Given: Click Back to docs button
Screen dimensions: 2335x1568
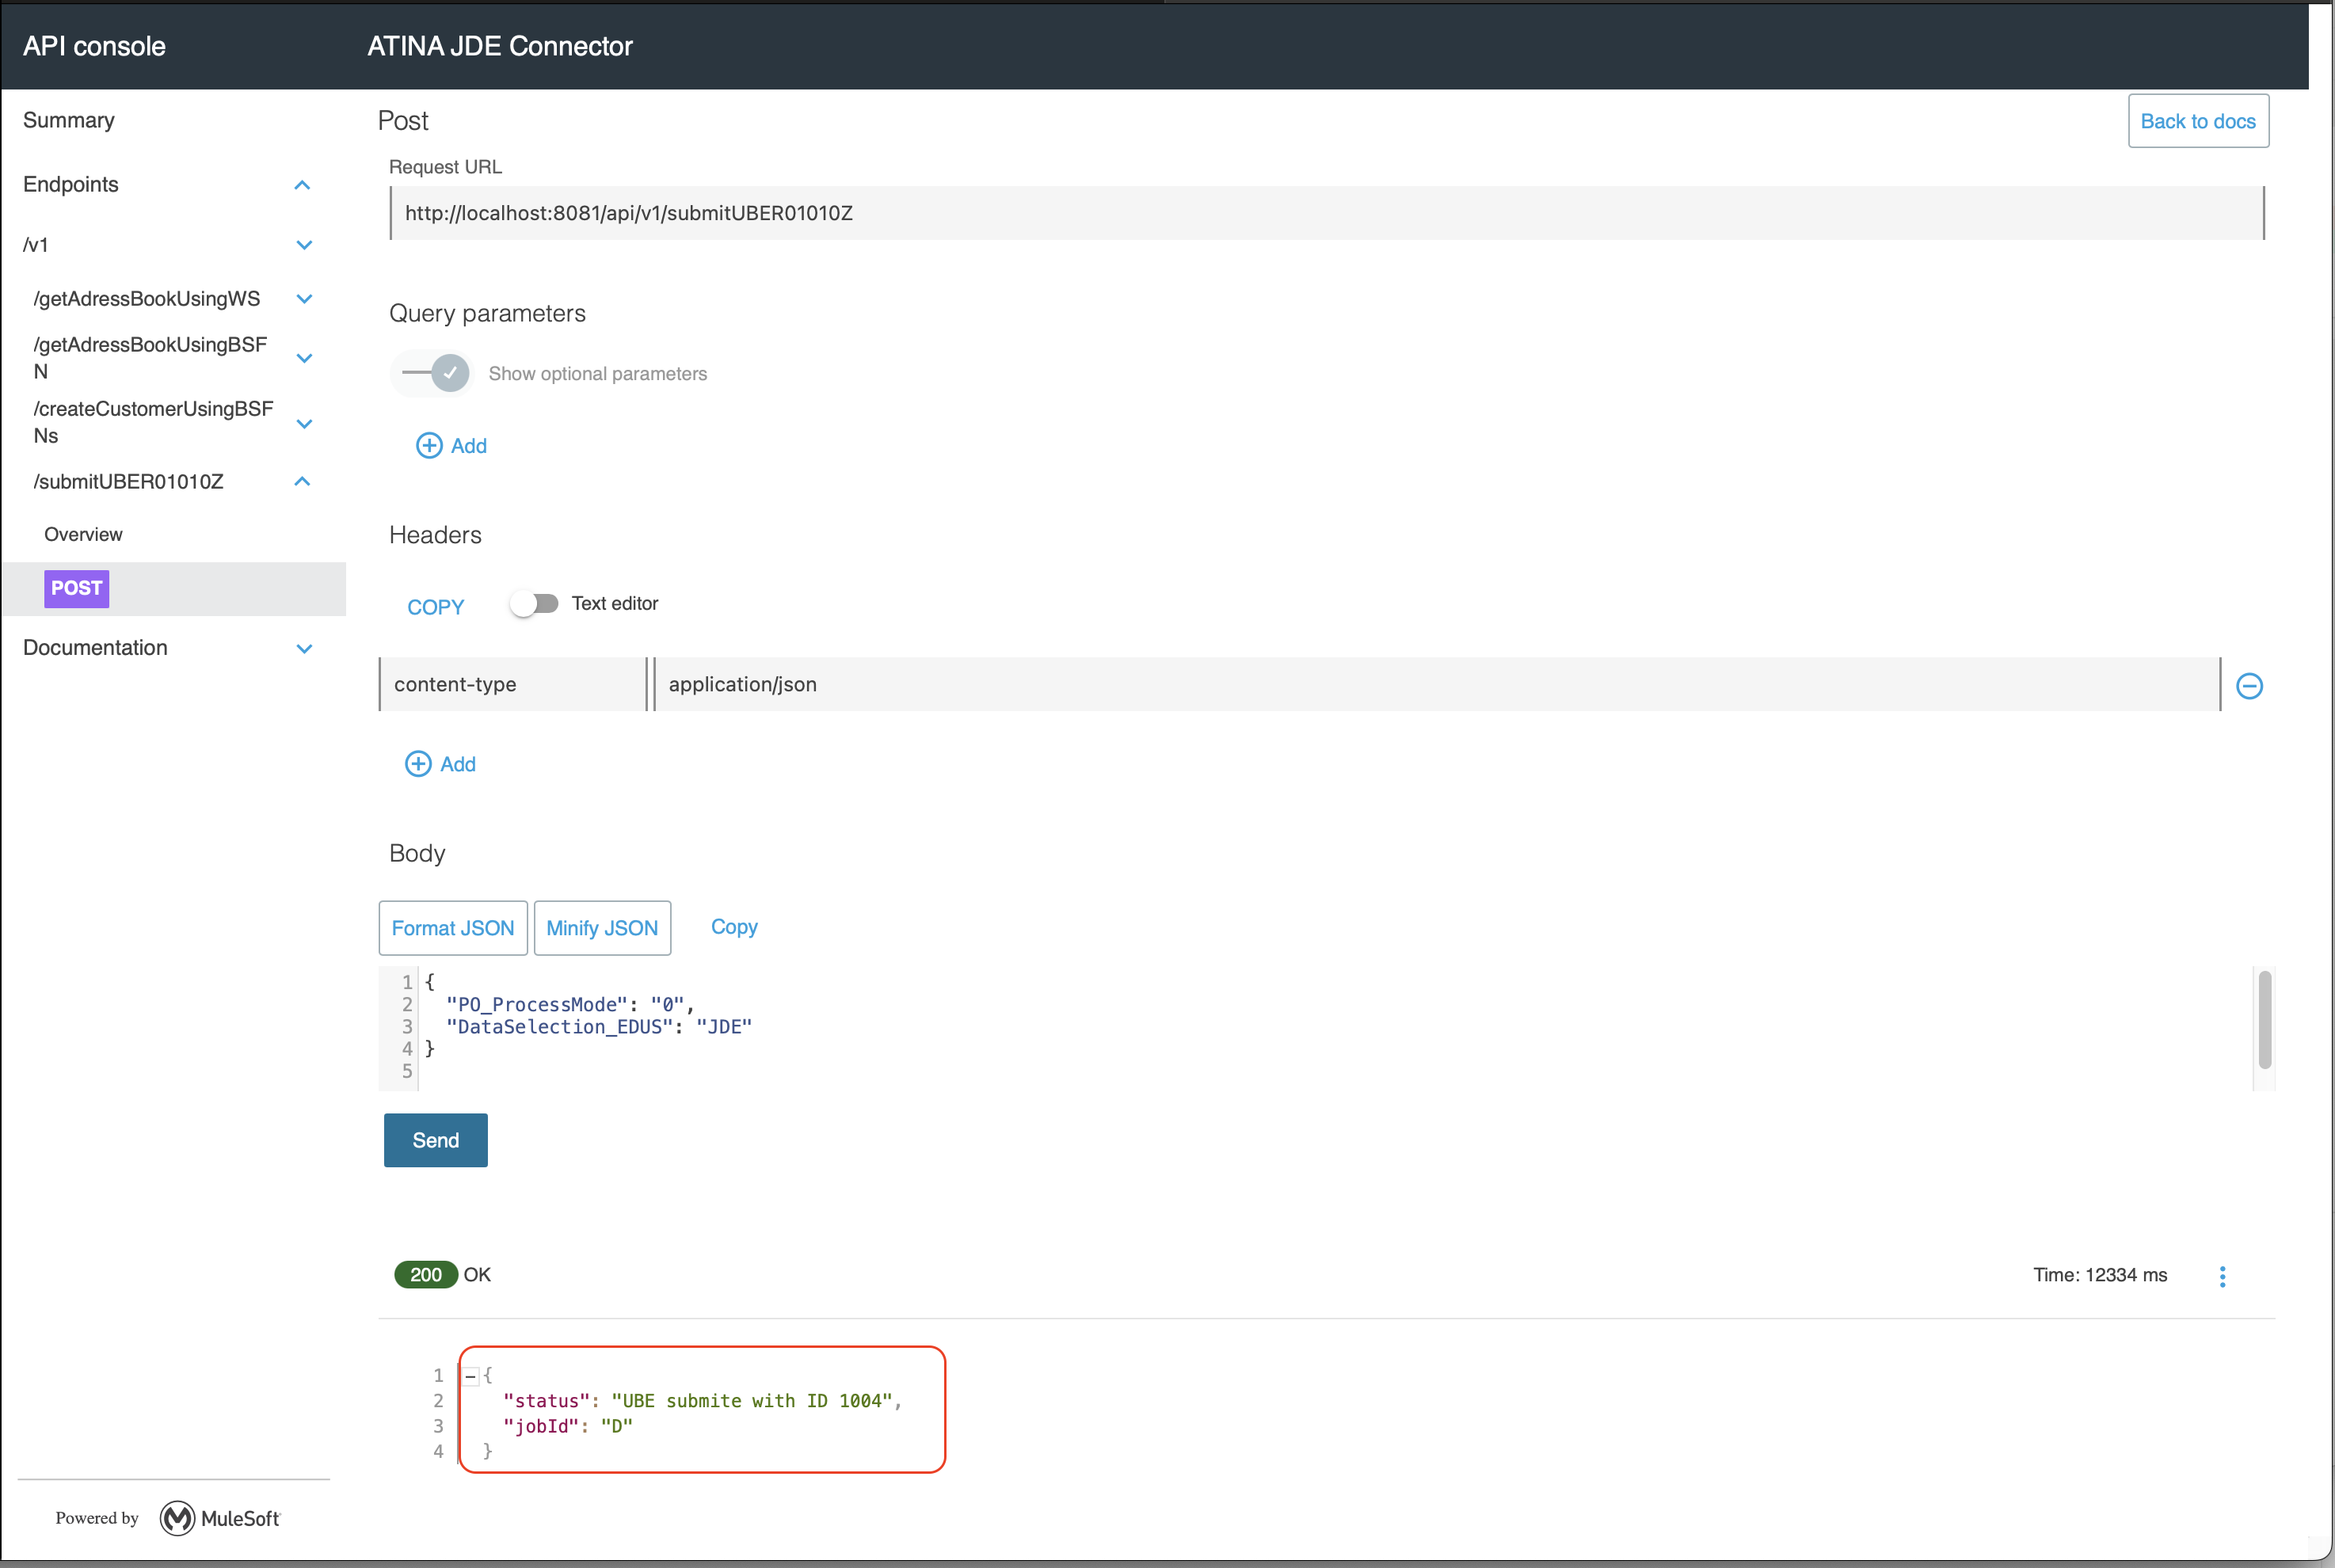Looking at the screenshot, I should (x=2197, y=121).
